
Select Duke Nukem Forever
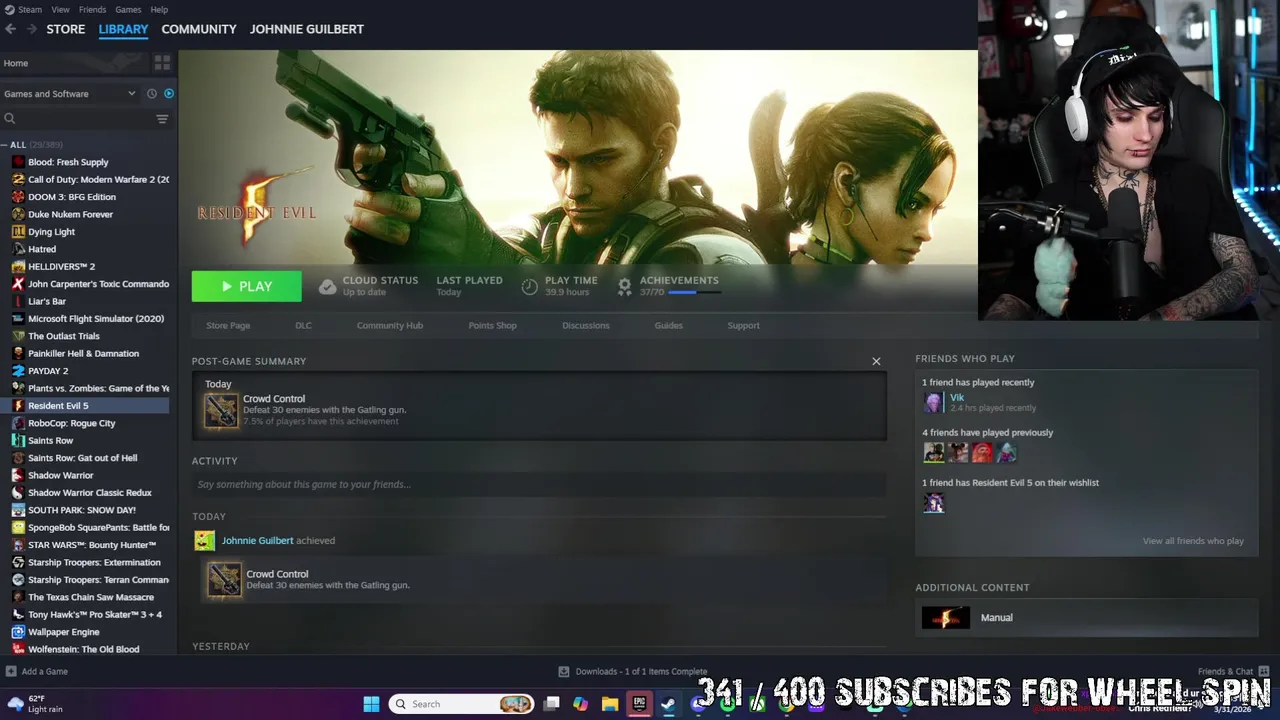[x=70, y=214]
